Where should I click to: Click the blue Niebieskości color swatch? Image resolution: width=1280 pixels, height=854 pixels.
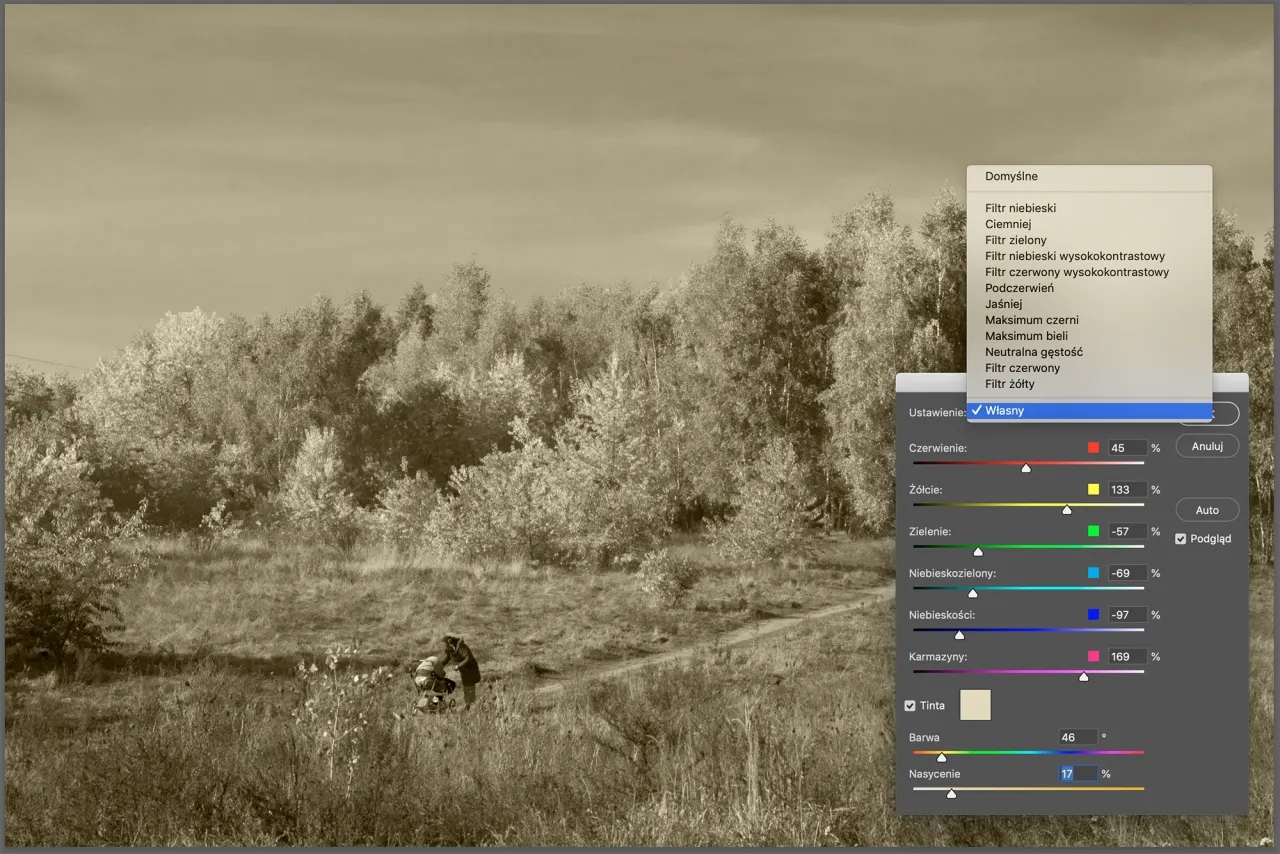point(1093,615)
